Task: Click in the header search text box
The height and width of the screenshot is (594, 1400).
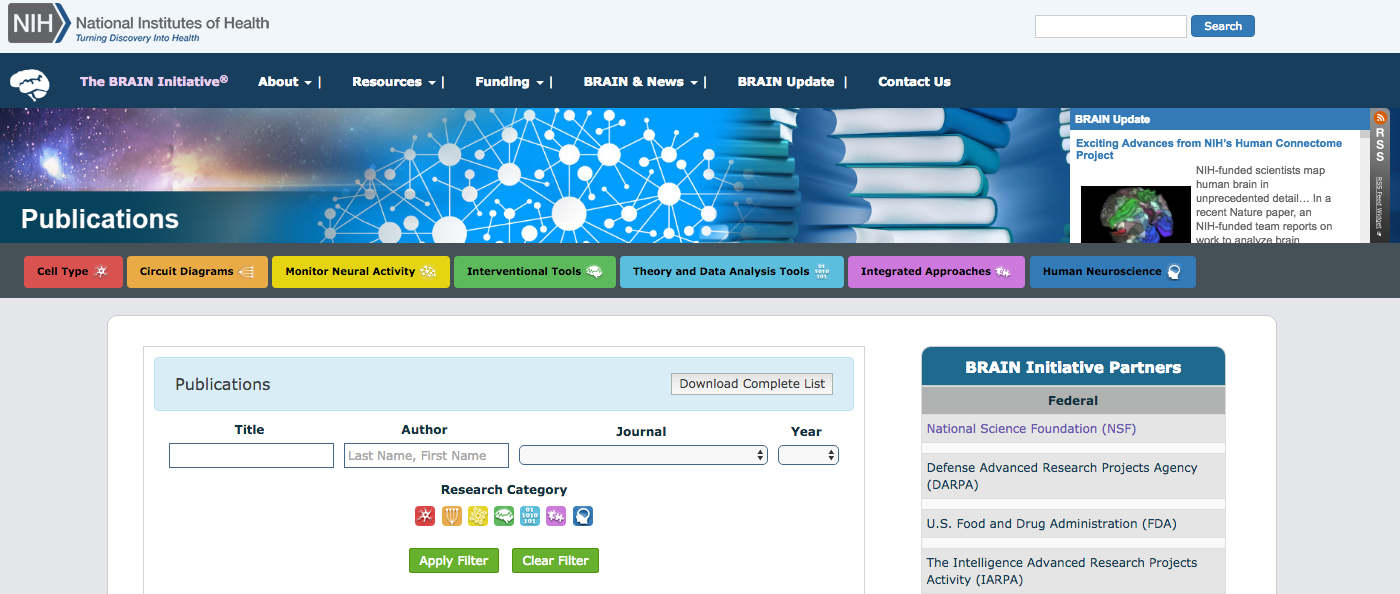Action: [1110, 26]
